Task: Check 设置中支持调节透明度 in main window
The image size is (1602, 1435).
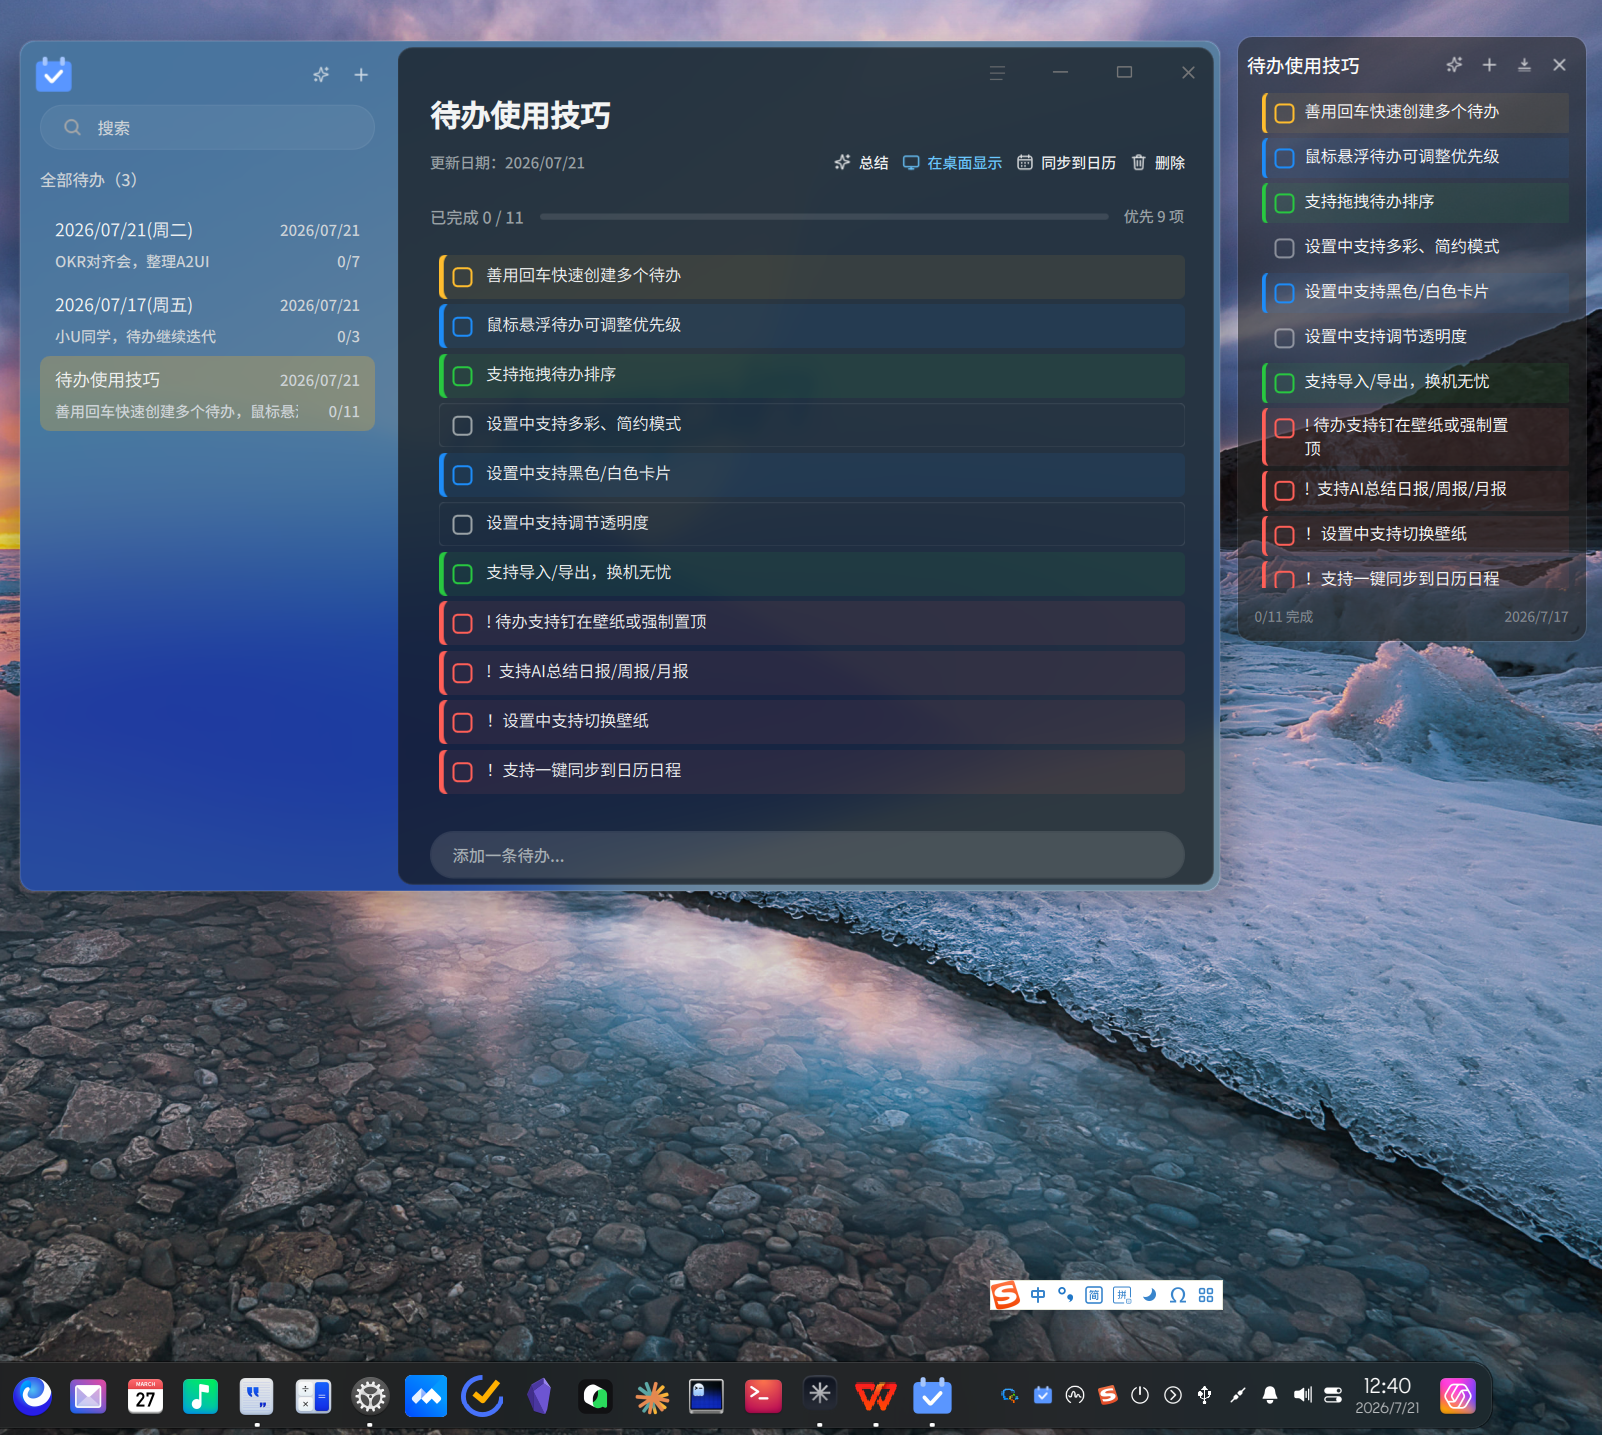Action: [x=463, y=524]
